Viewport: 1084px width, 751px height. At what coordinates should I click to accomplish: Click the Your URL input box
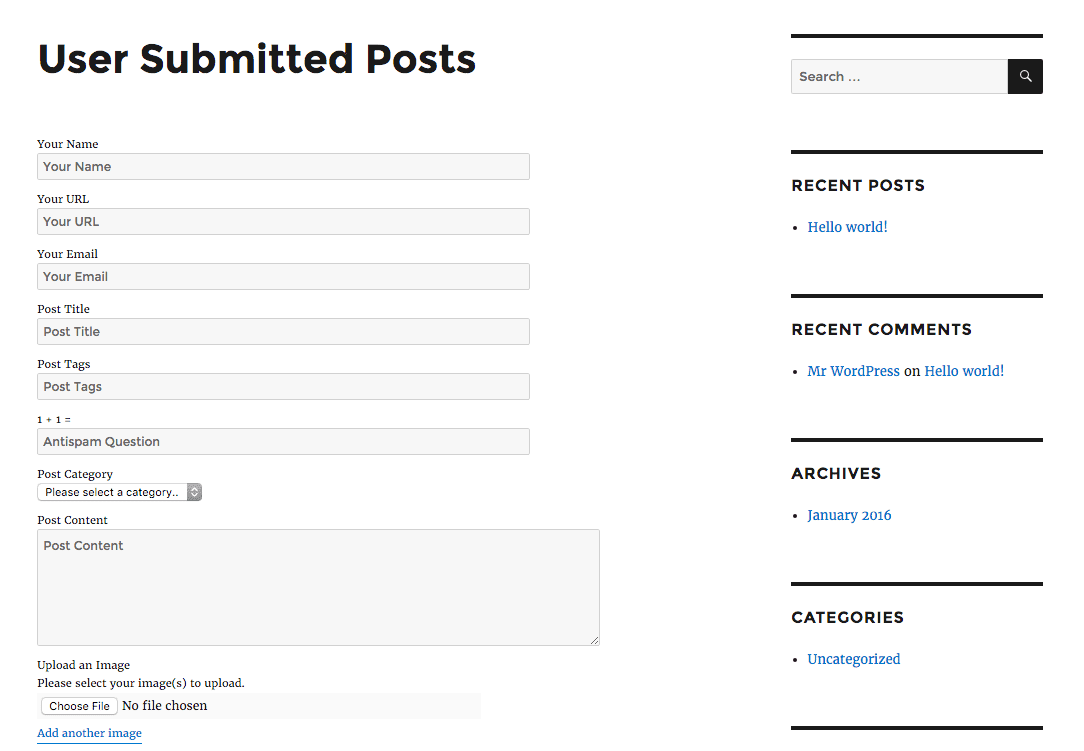(x=283, y=221)
